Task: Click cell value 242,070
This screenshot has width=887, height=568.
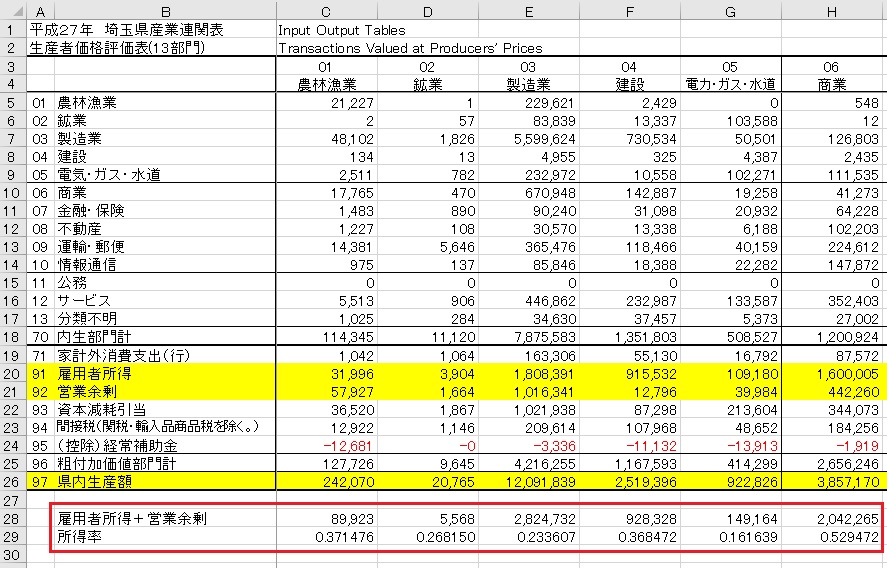Action: [348, 482]
